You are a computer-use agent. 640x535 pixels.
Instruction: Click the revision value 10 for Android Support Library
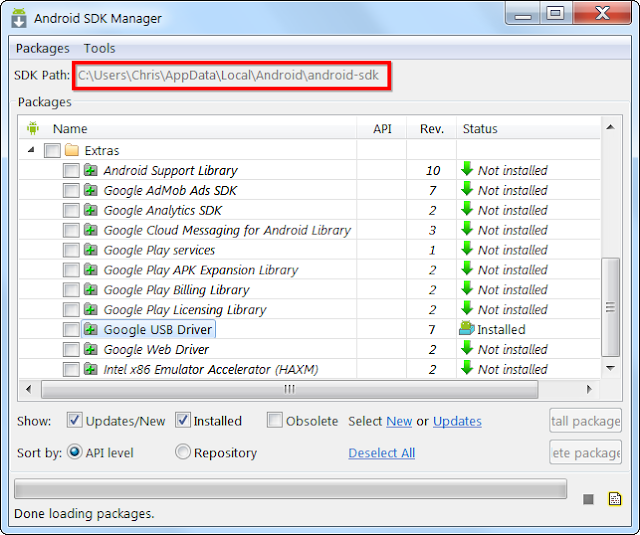(433, 170)
